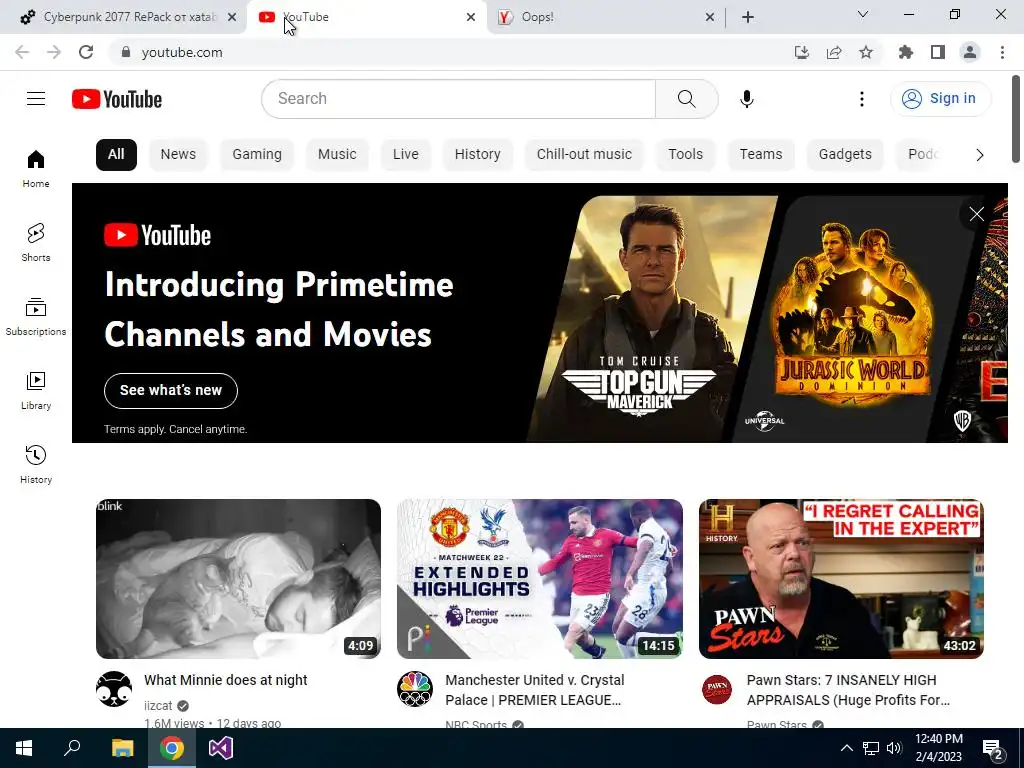
Task: Select the Live filter chip
Action: click(x=406, y=155)
